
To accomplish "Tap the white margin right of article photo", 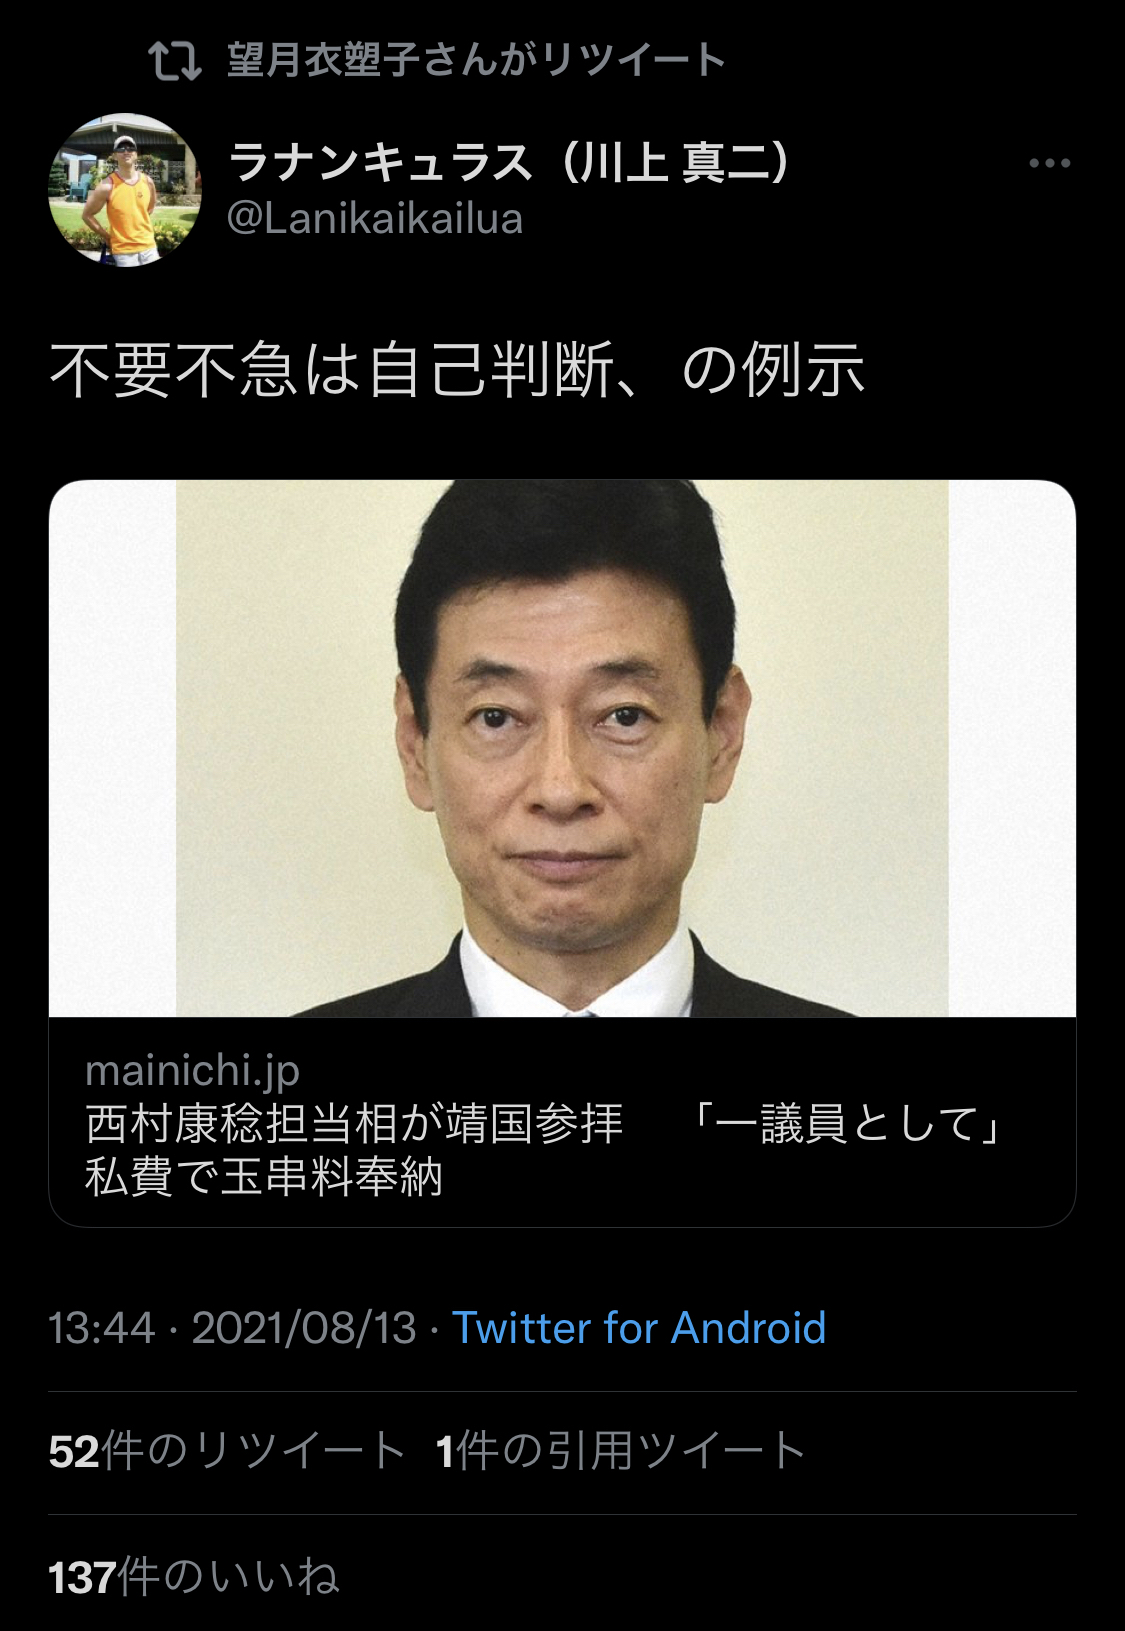I will click(1012, 748).
